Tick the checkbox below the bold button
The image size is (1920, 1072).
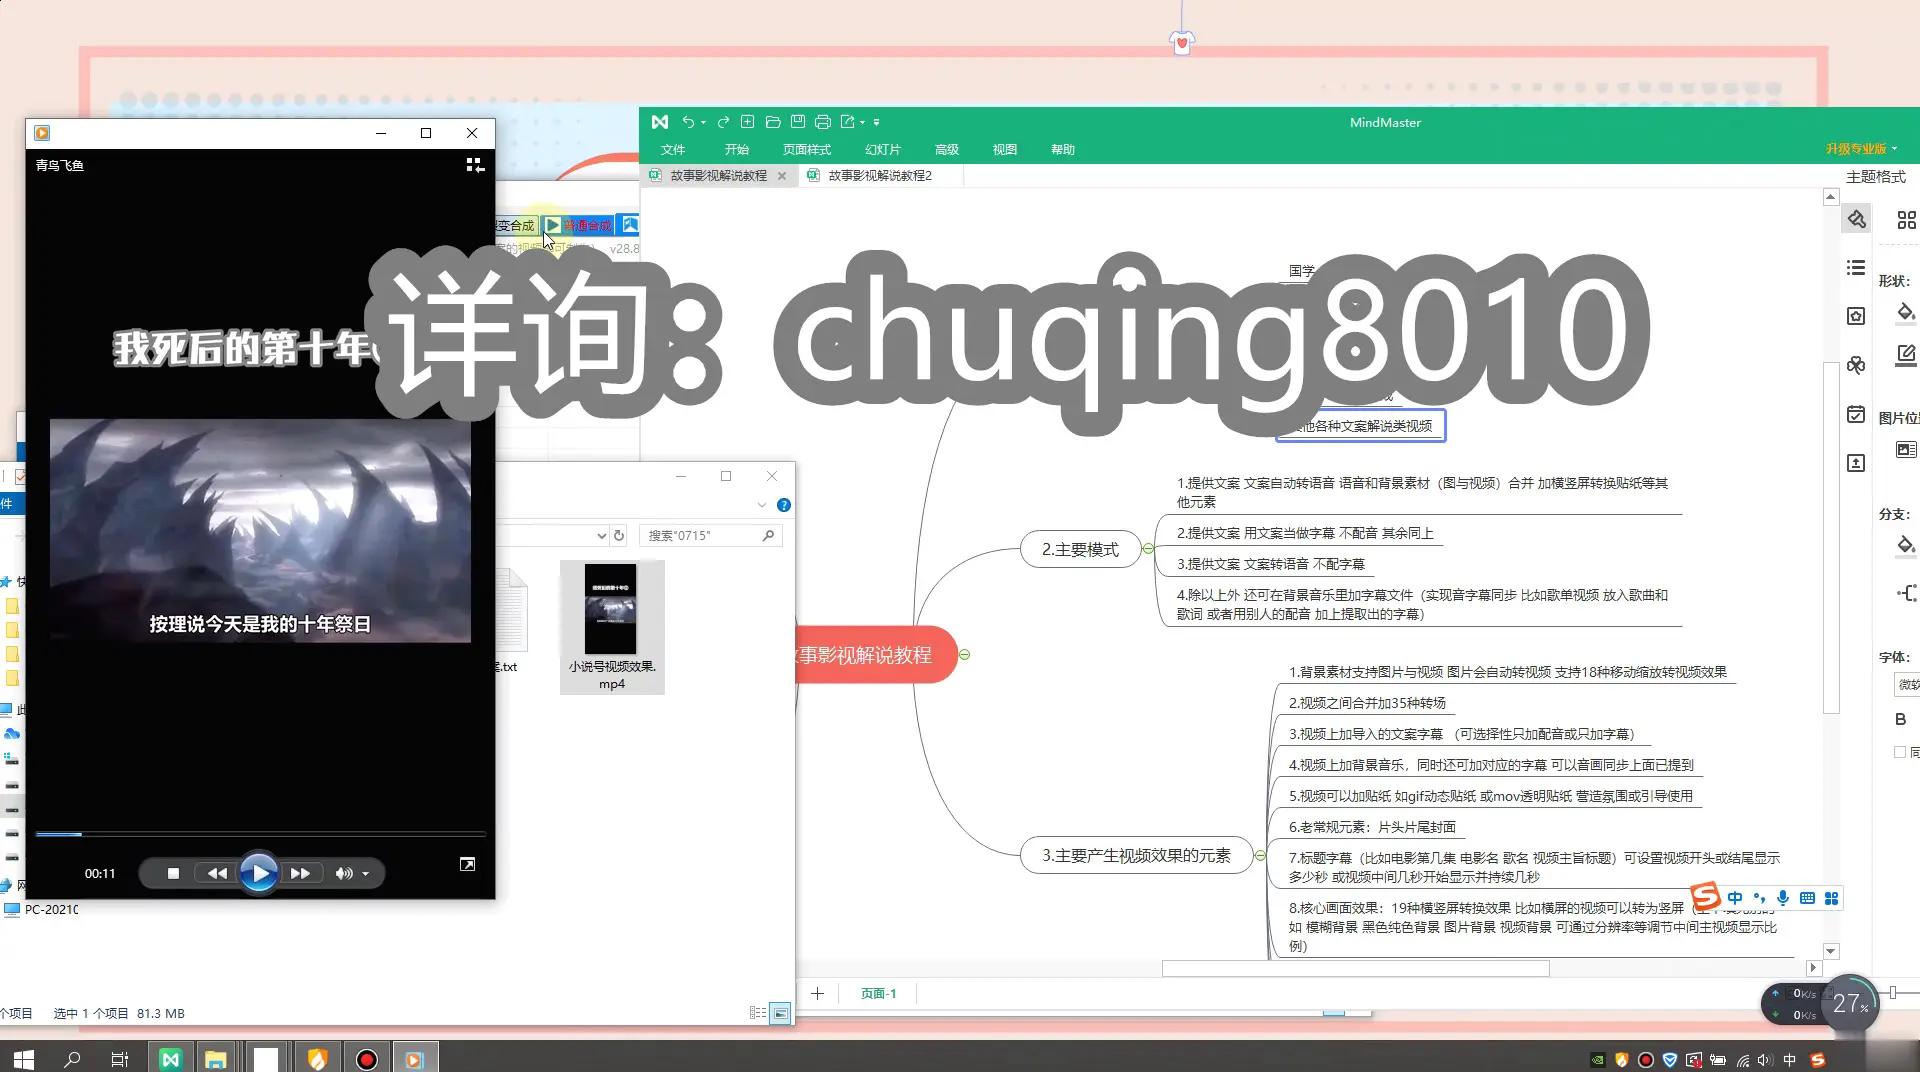[1900, 752]
